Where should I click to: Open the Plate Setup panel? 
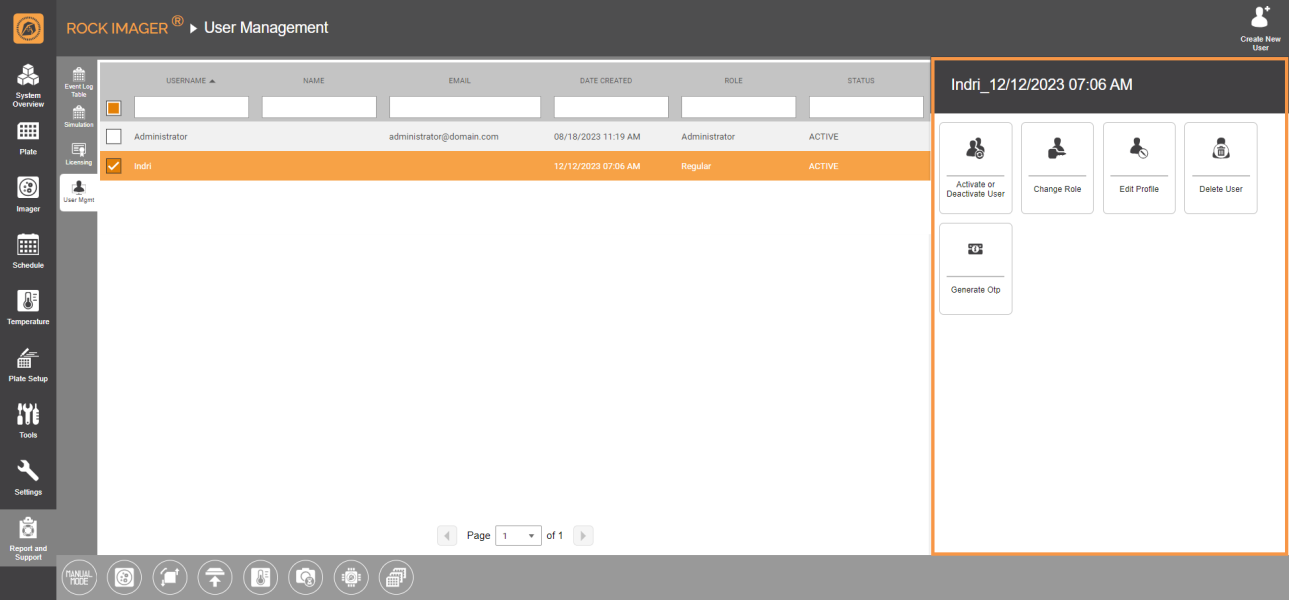tap(27, 362)
